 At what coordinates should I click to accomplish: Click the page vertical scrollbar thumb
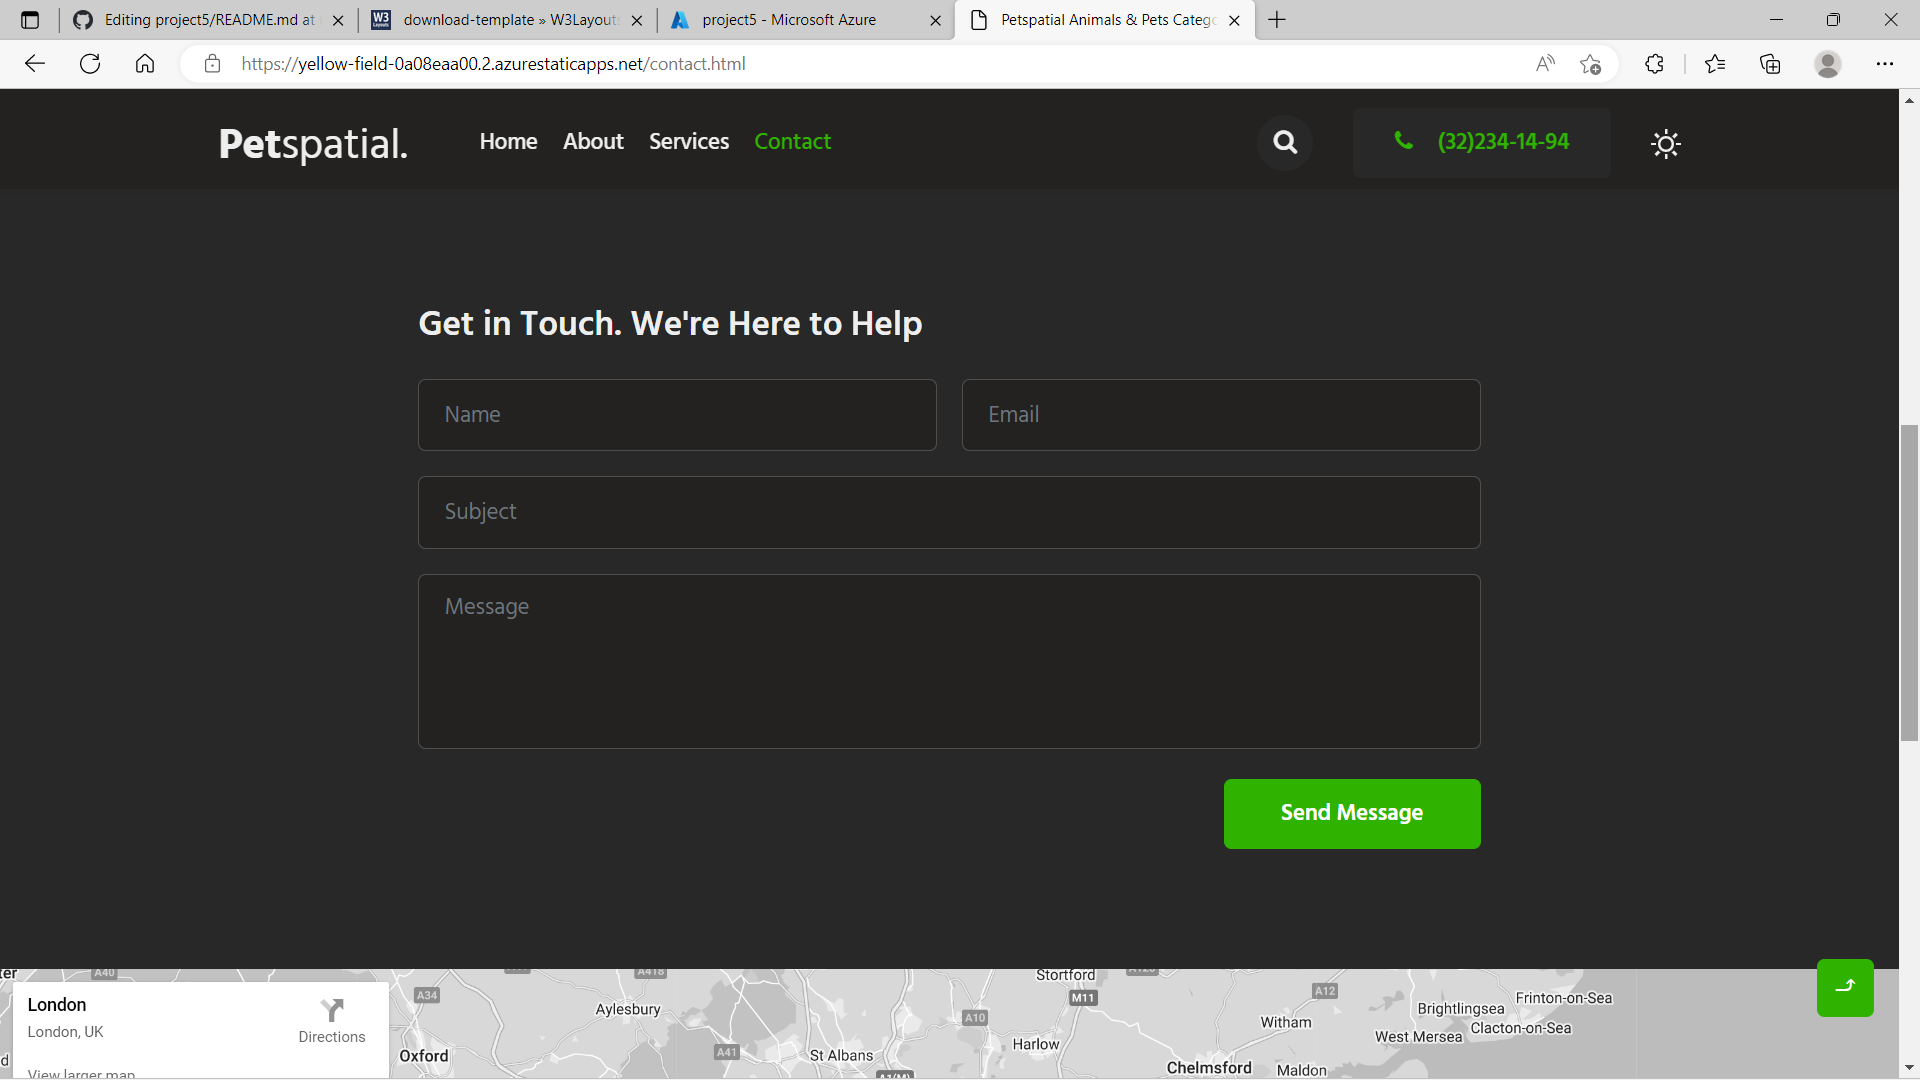point(1909,582)
